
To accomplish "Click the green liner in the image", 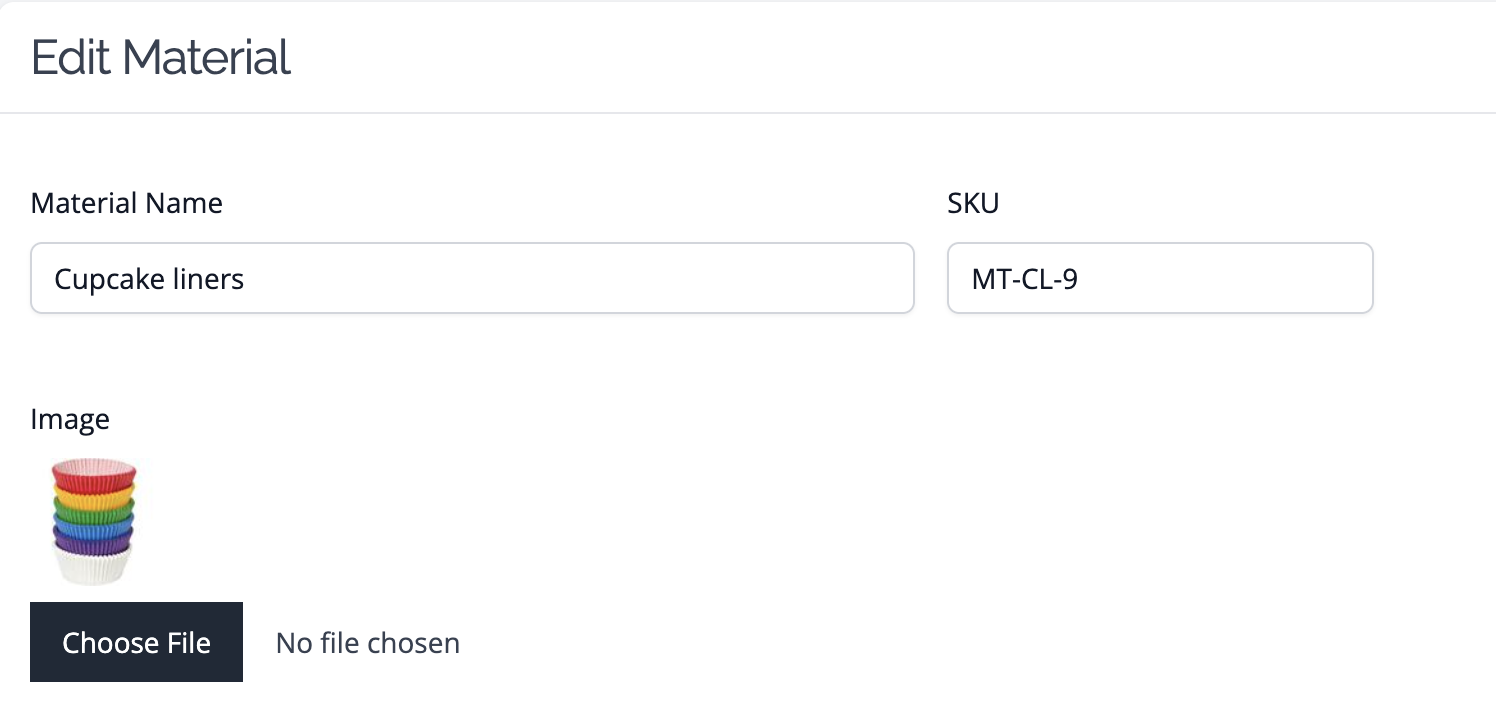I will click(x=93, y=511).
